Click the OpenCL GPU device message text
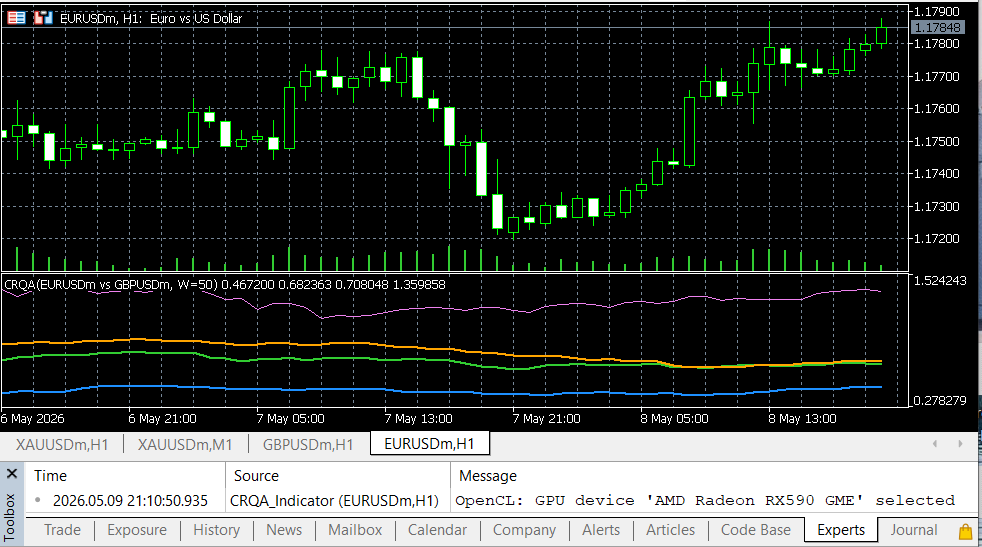Screen dimensions: 982x547 pyautogui.click(x=705, y=501)
